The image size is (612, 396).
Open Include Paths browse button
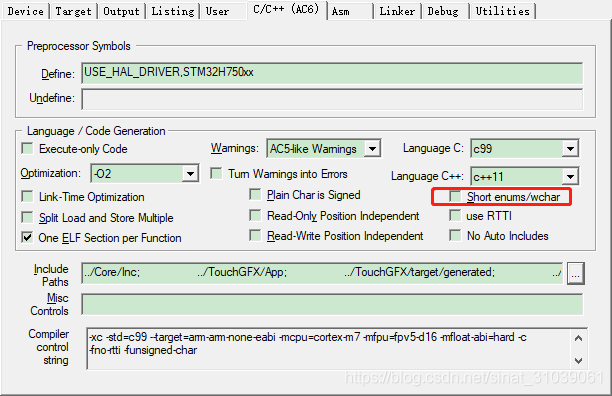point(576,273)
